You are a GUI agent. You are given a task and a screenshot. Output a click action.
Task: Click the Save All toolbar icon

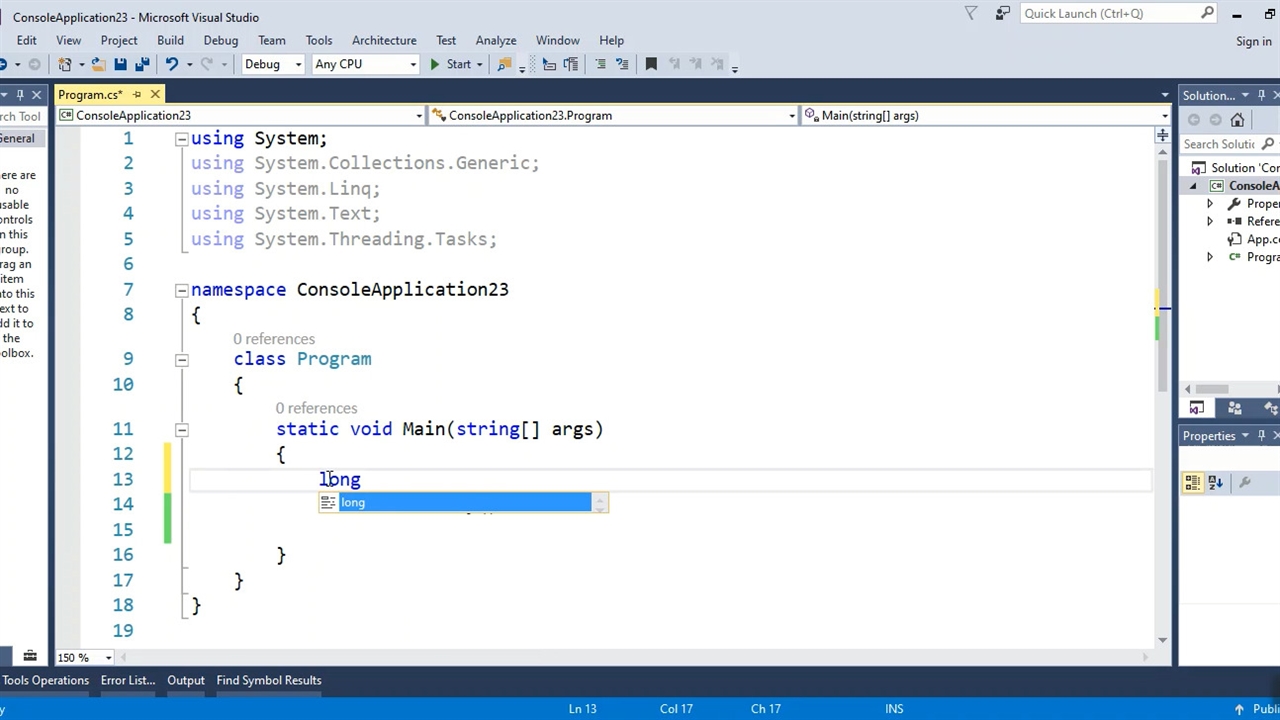click(x=142, y=64)
